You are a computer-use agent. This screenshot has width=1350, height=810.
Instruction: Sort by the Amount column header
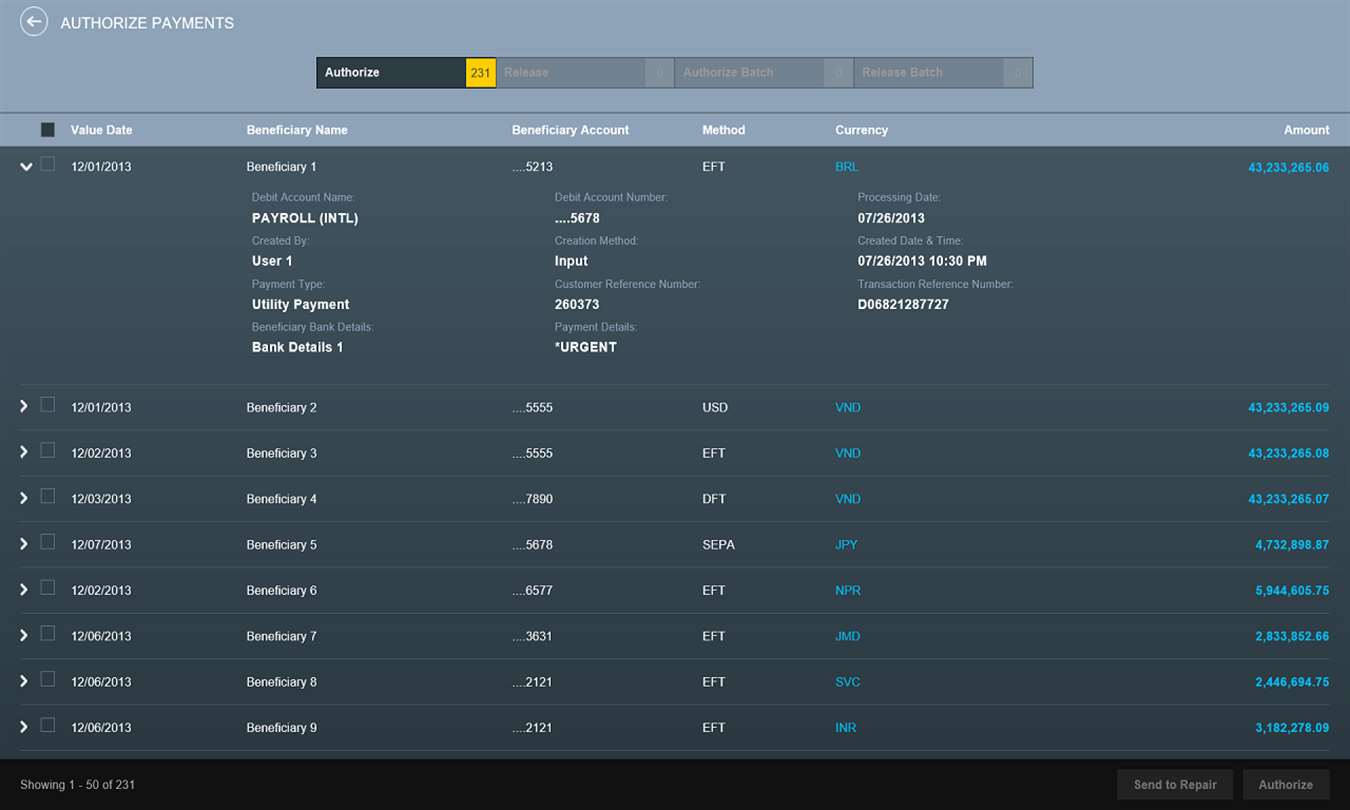tap(1307, 130)
